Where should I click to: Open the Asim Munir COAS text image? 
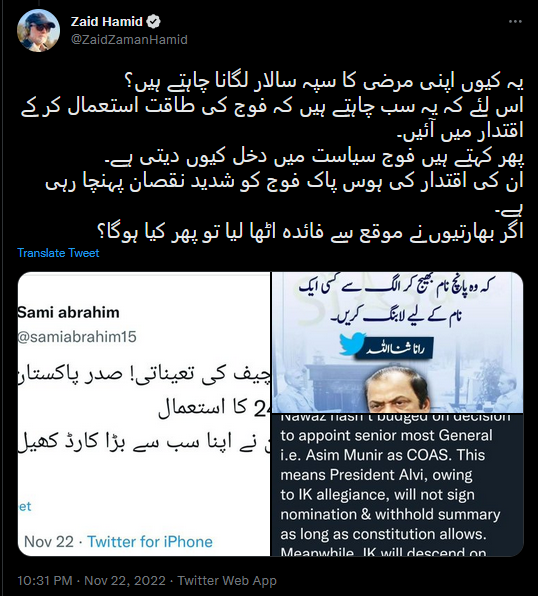click(397, 485)
